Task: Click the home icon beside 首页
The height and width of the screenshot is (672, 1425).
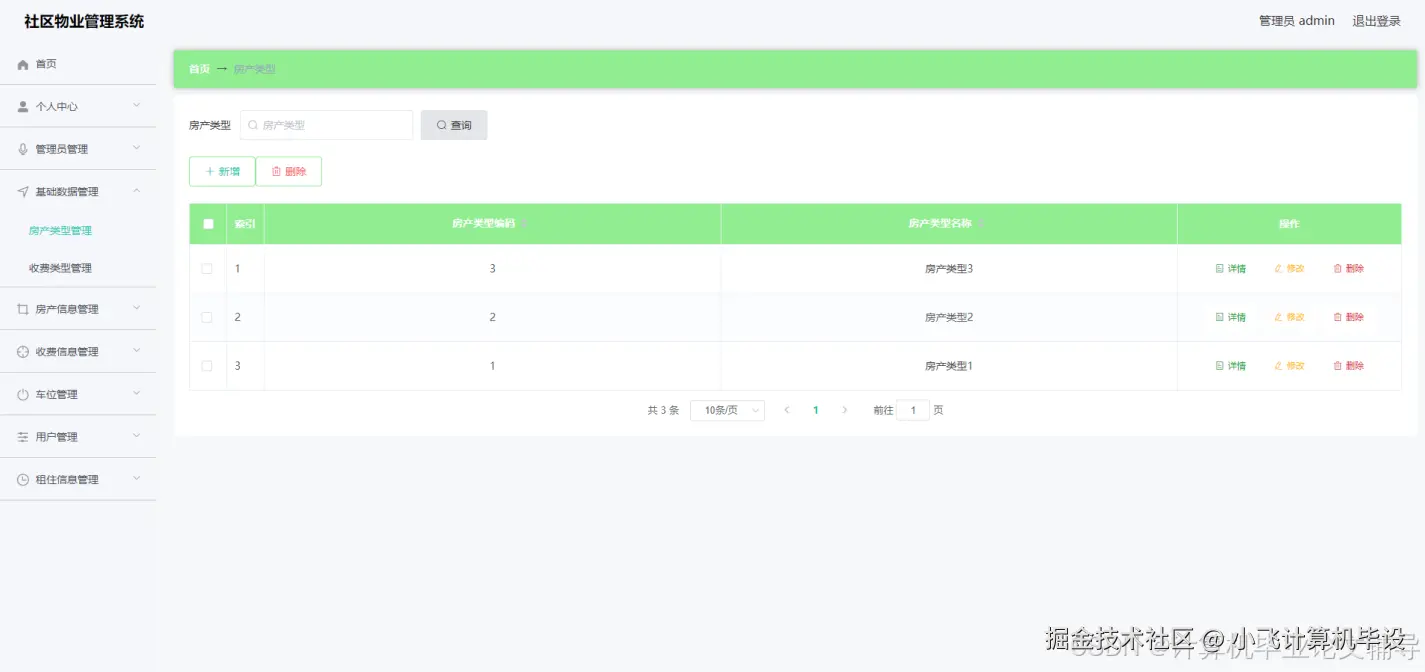Action: pos(23,64)
